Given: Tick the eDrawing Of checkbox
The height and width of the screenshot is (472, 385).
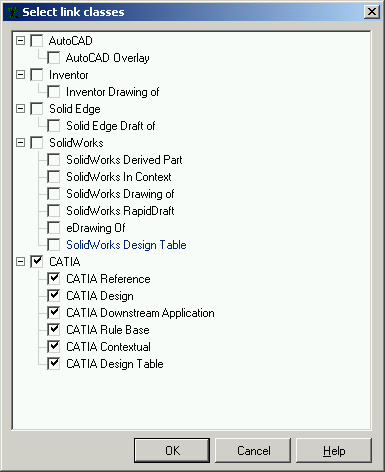Looking at the screenshot, I should tap(53, 228).
